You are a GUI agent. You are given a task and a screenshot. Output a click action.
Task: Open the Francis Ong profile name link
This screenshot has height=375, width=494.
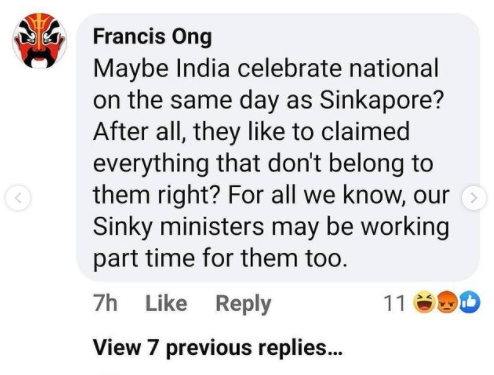pos(152,37)
